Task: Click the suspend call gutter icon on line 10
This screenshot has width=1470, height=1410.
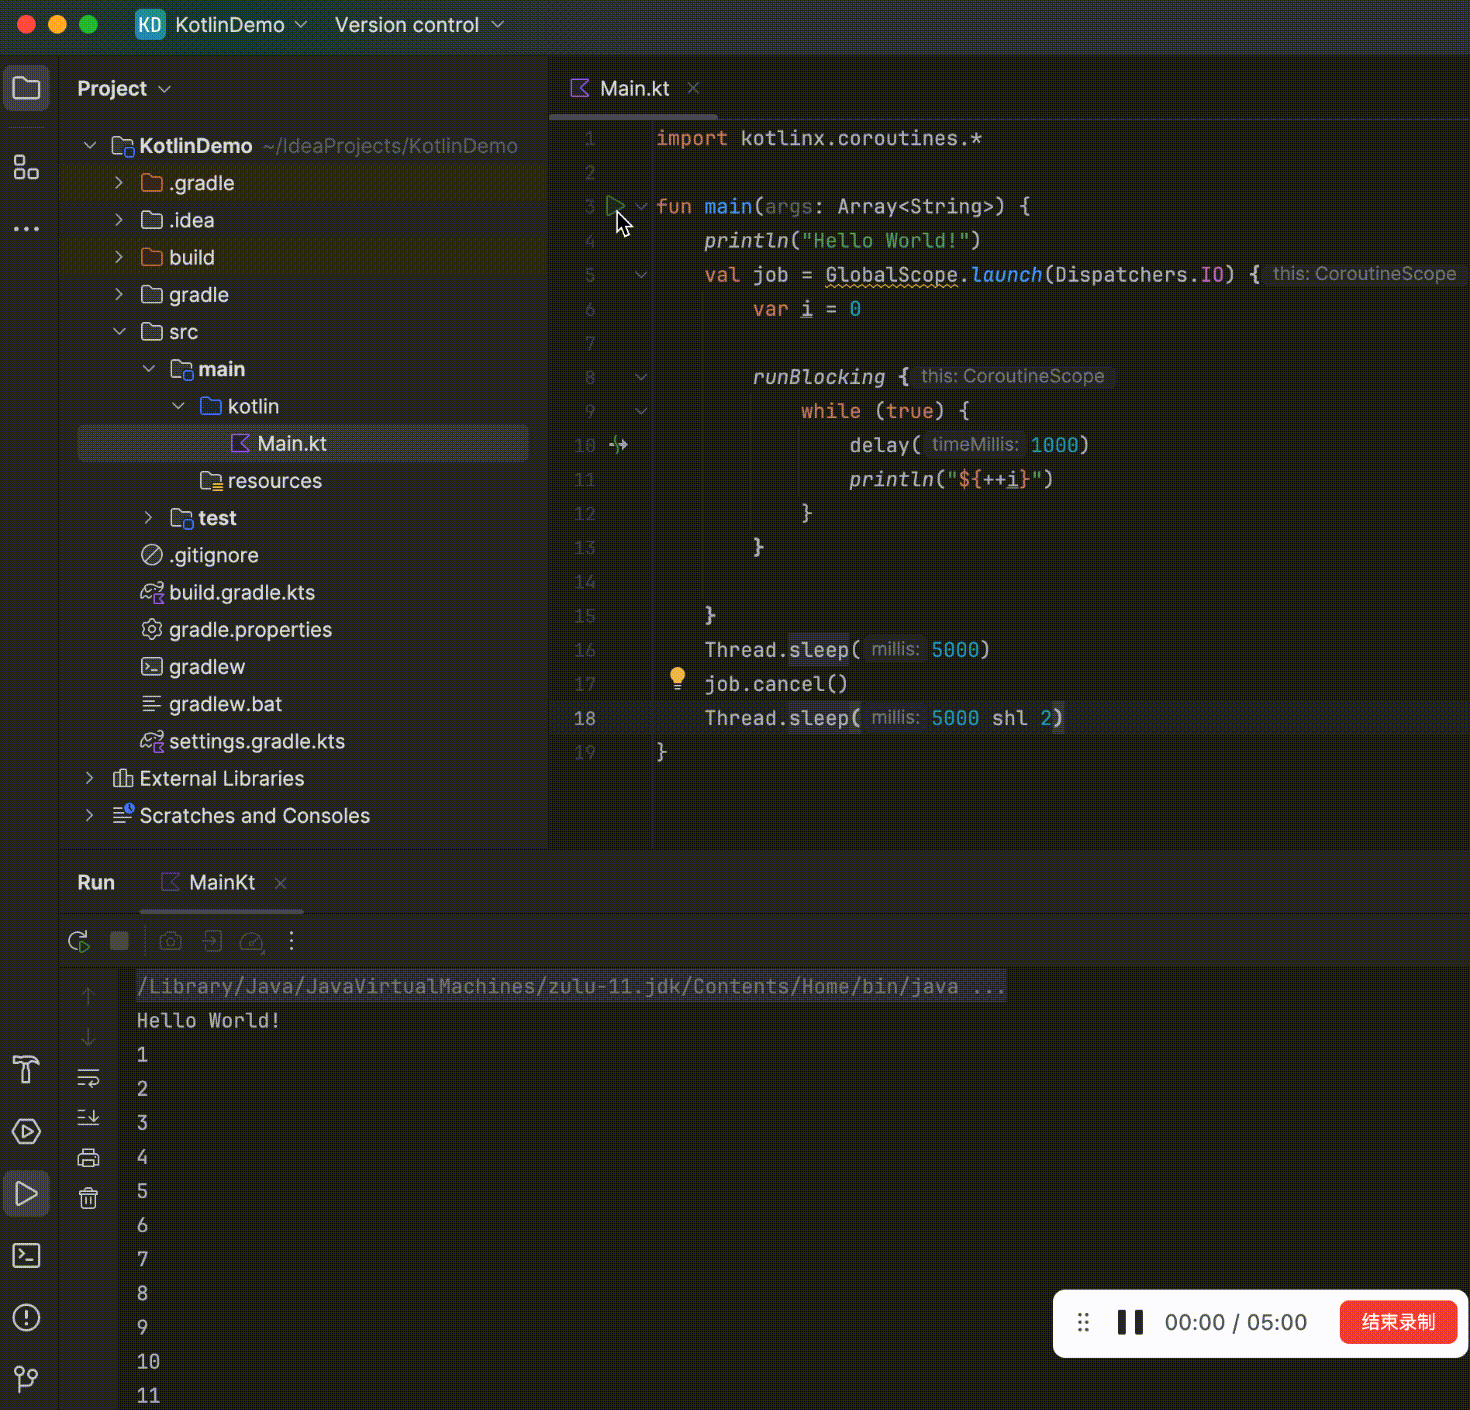Action: 619,445
